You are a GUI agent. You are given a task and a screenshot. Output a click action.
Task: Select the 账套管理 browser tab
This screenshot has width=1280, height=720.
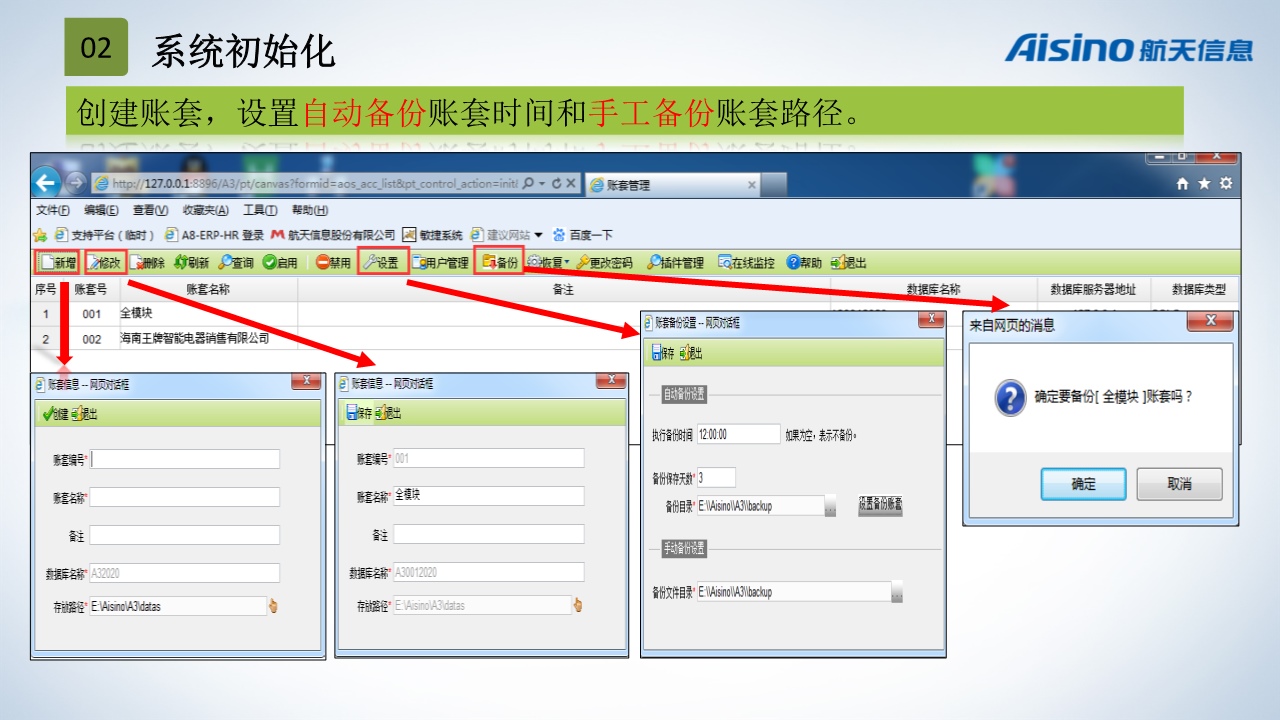coord(670,185)
